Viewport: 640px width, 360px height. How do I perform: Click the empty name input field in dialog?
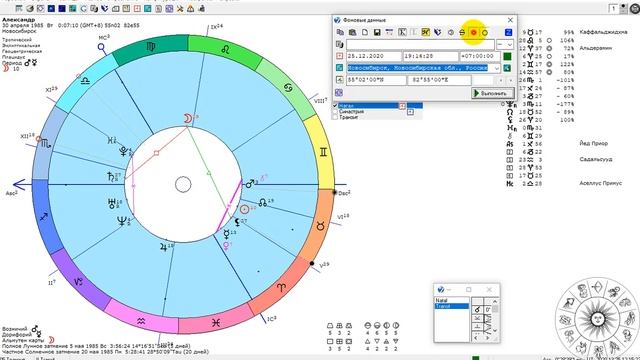pyautogui.click(x=420, y=44)
